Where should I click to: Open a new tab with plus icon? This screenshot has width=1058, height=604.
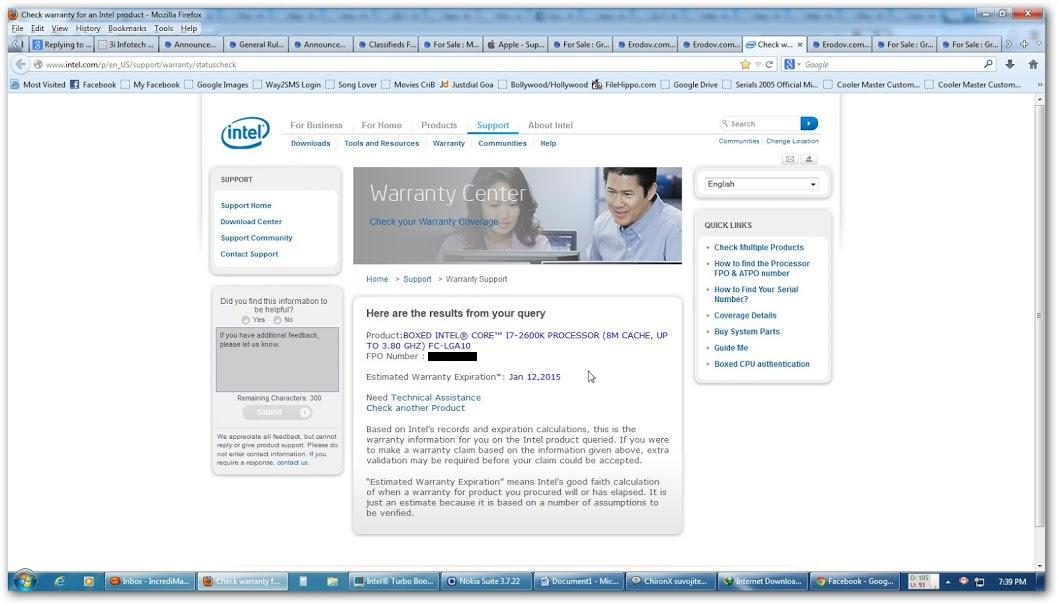tap(1024, 45)
